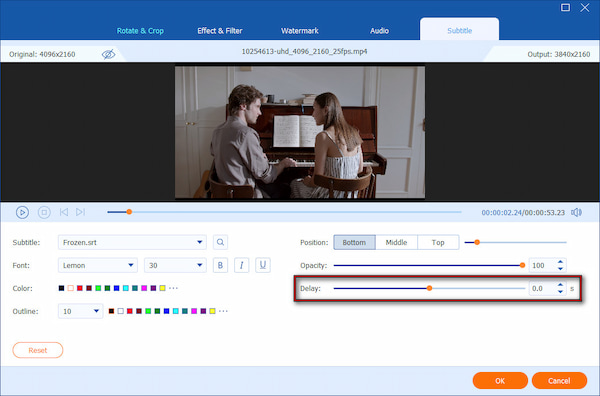Go to the Watermark tab
The width and height of the screenshot is (600, 396).
pos(300,31)
